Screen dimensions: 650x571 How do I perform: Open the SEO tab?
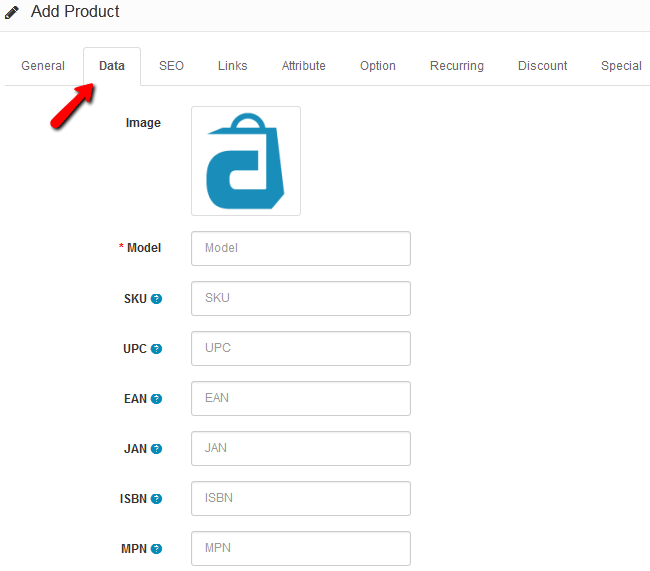(x=171, y=66)
